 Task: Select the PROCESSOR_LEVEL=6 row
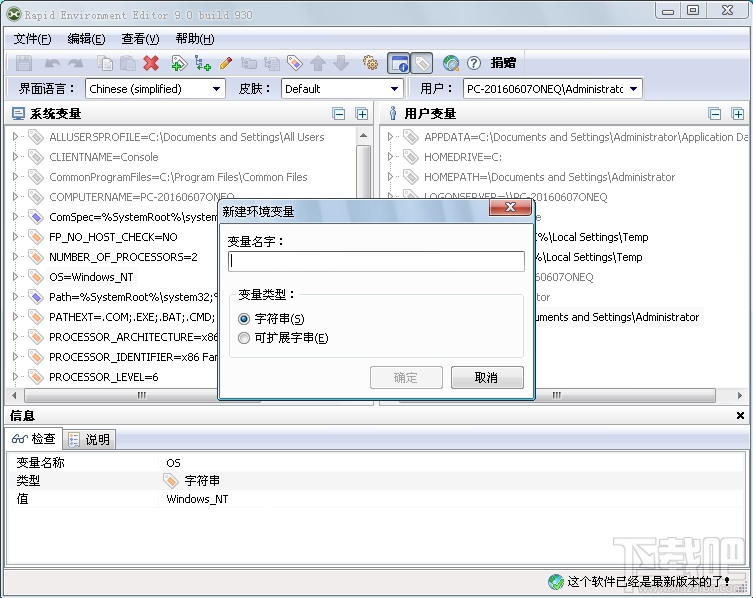click(x=103, y=377)
